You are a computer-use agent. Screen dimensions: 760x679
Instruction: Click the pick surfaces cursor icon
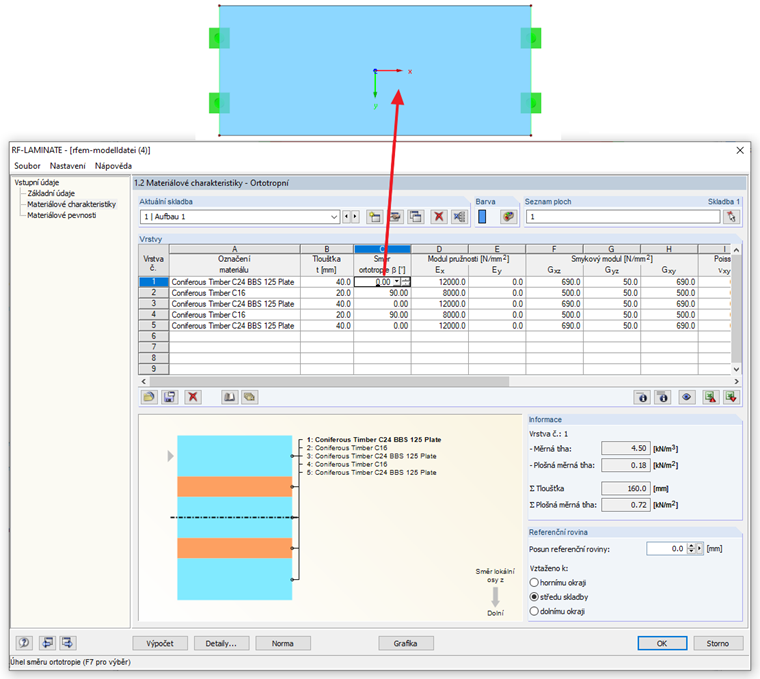(x=731, y=217)
